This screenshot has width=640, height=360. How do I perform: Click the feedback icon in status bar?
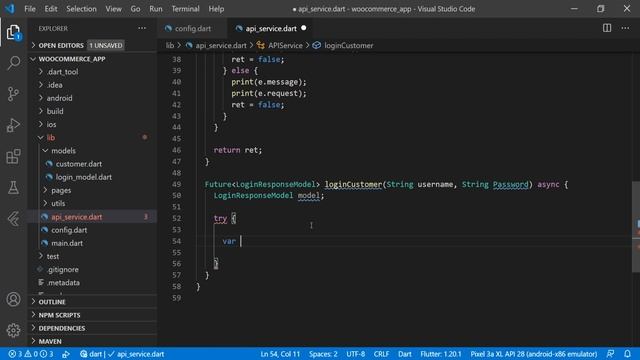pos(611,354)
